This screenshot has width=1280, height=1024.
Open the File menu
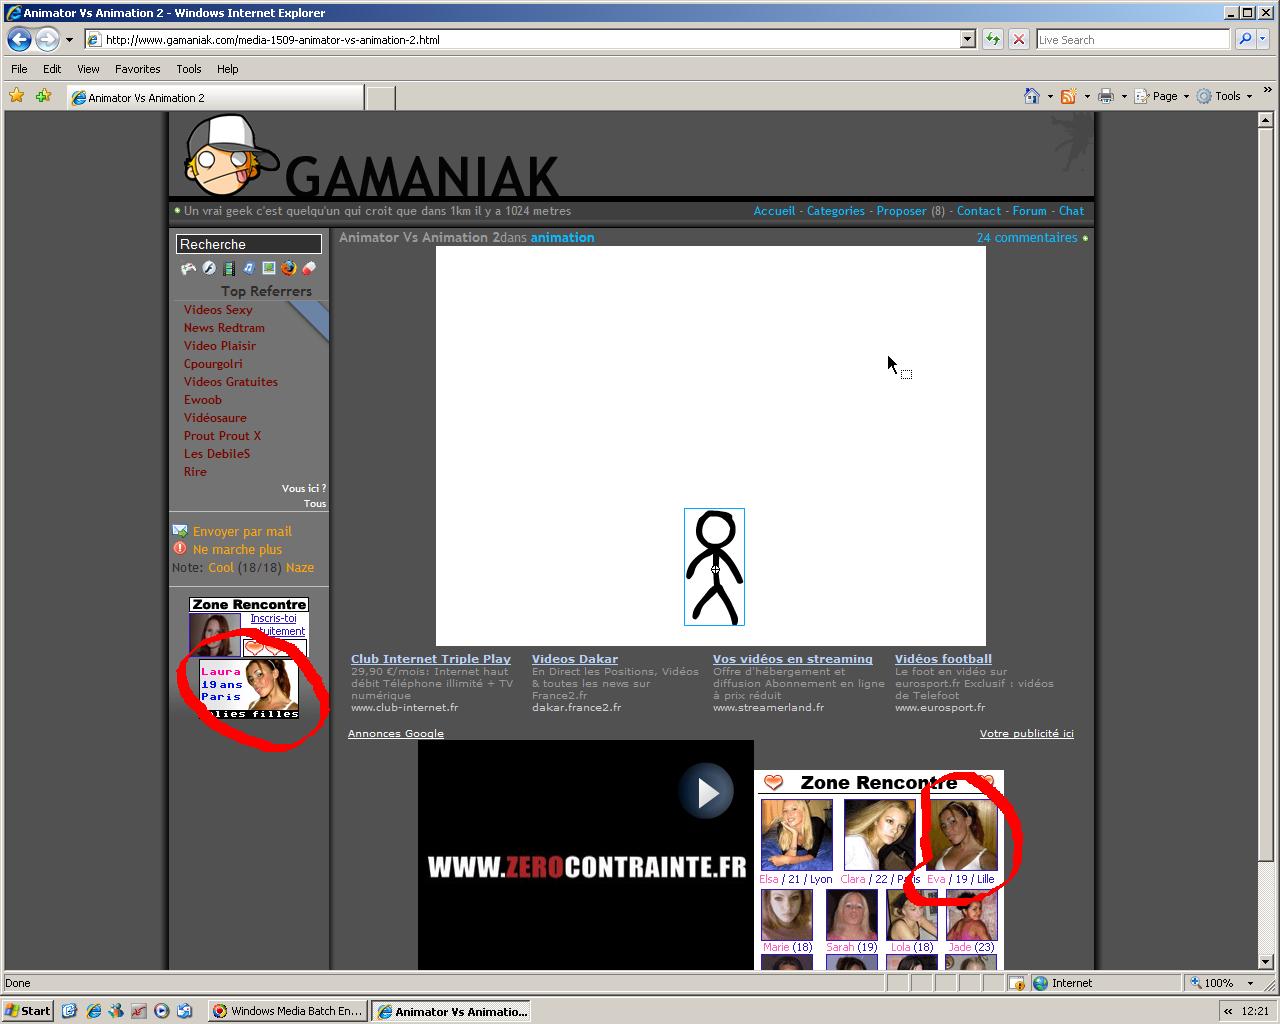[x=19, y=69]
